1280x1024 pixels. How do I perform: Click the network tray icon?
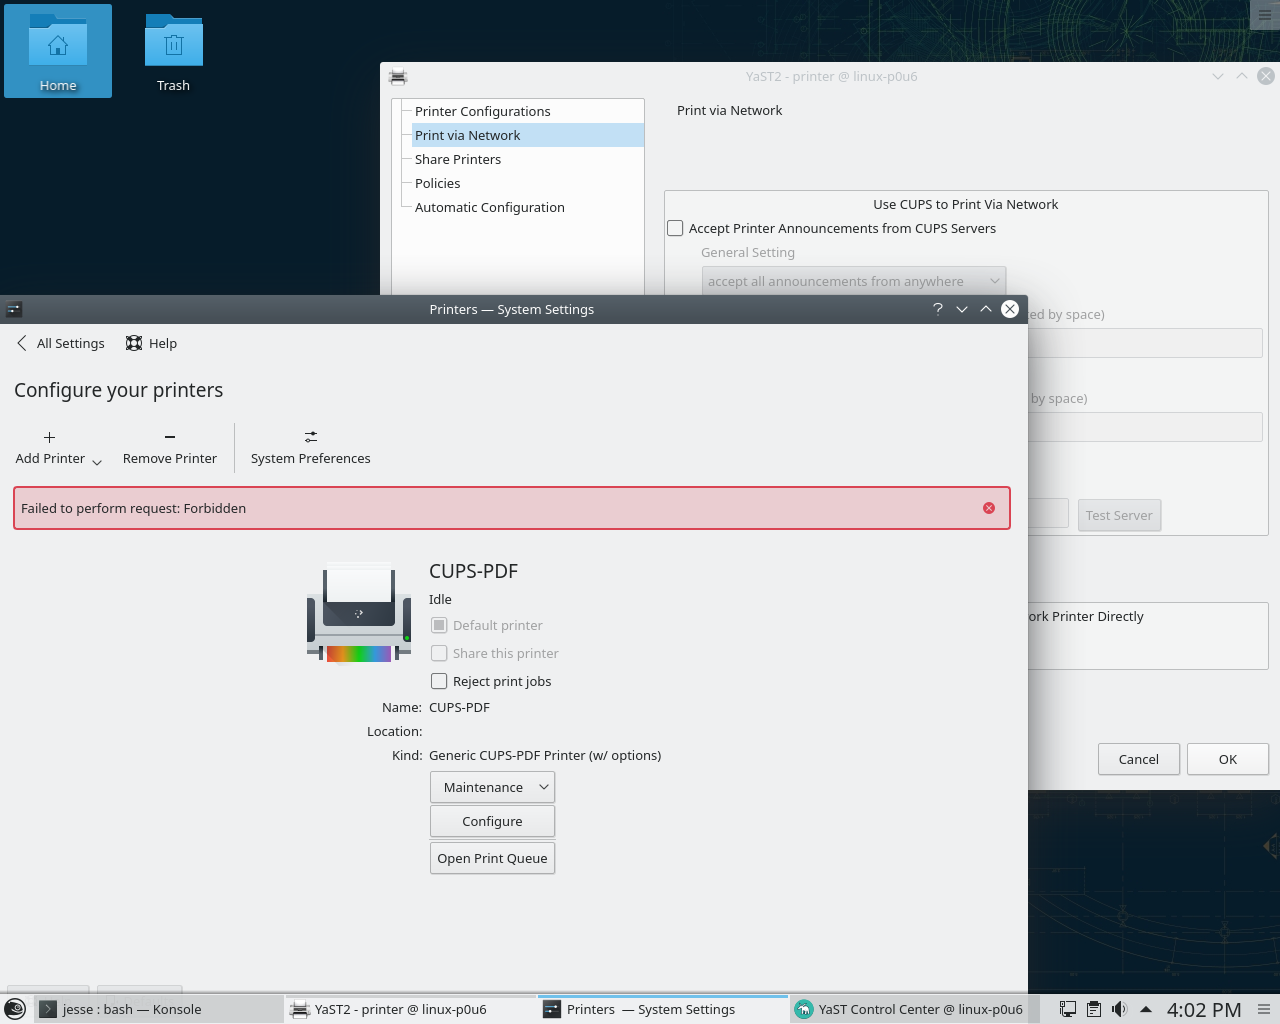click(1068, 1009)
